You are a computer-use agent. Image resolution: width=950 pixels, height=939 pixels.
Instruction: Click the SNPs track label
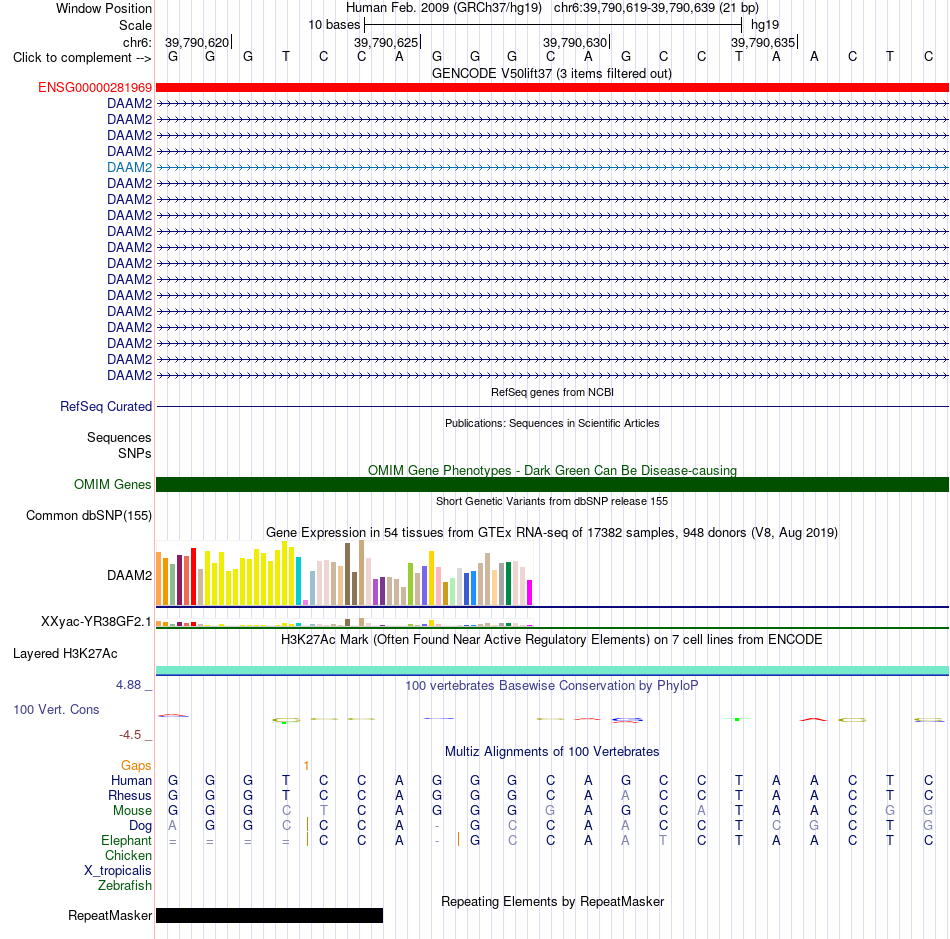135,453
